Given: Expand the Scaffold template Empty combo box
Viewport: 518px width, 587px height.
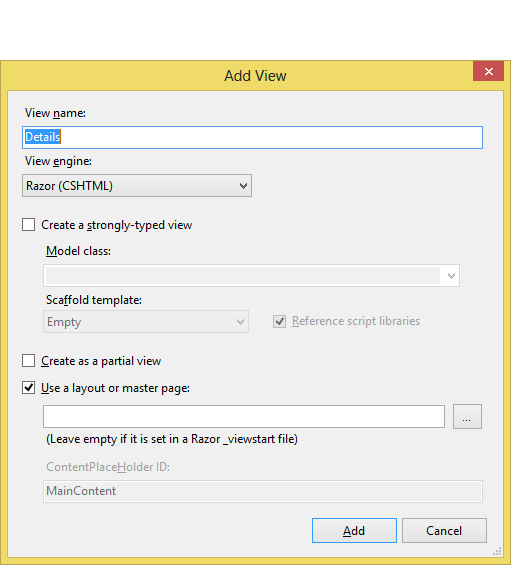Looking at the screenshot, I should 146,322.
